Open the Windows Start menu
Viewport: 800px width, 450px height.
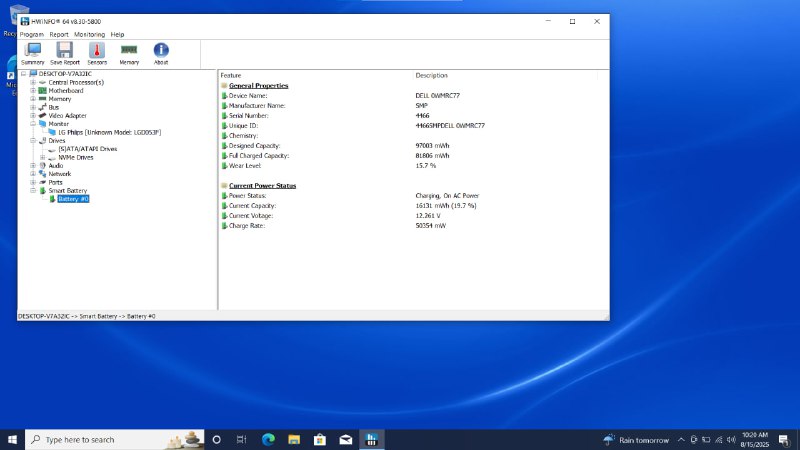click(x=12, y=439)
